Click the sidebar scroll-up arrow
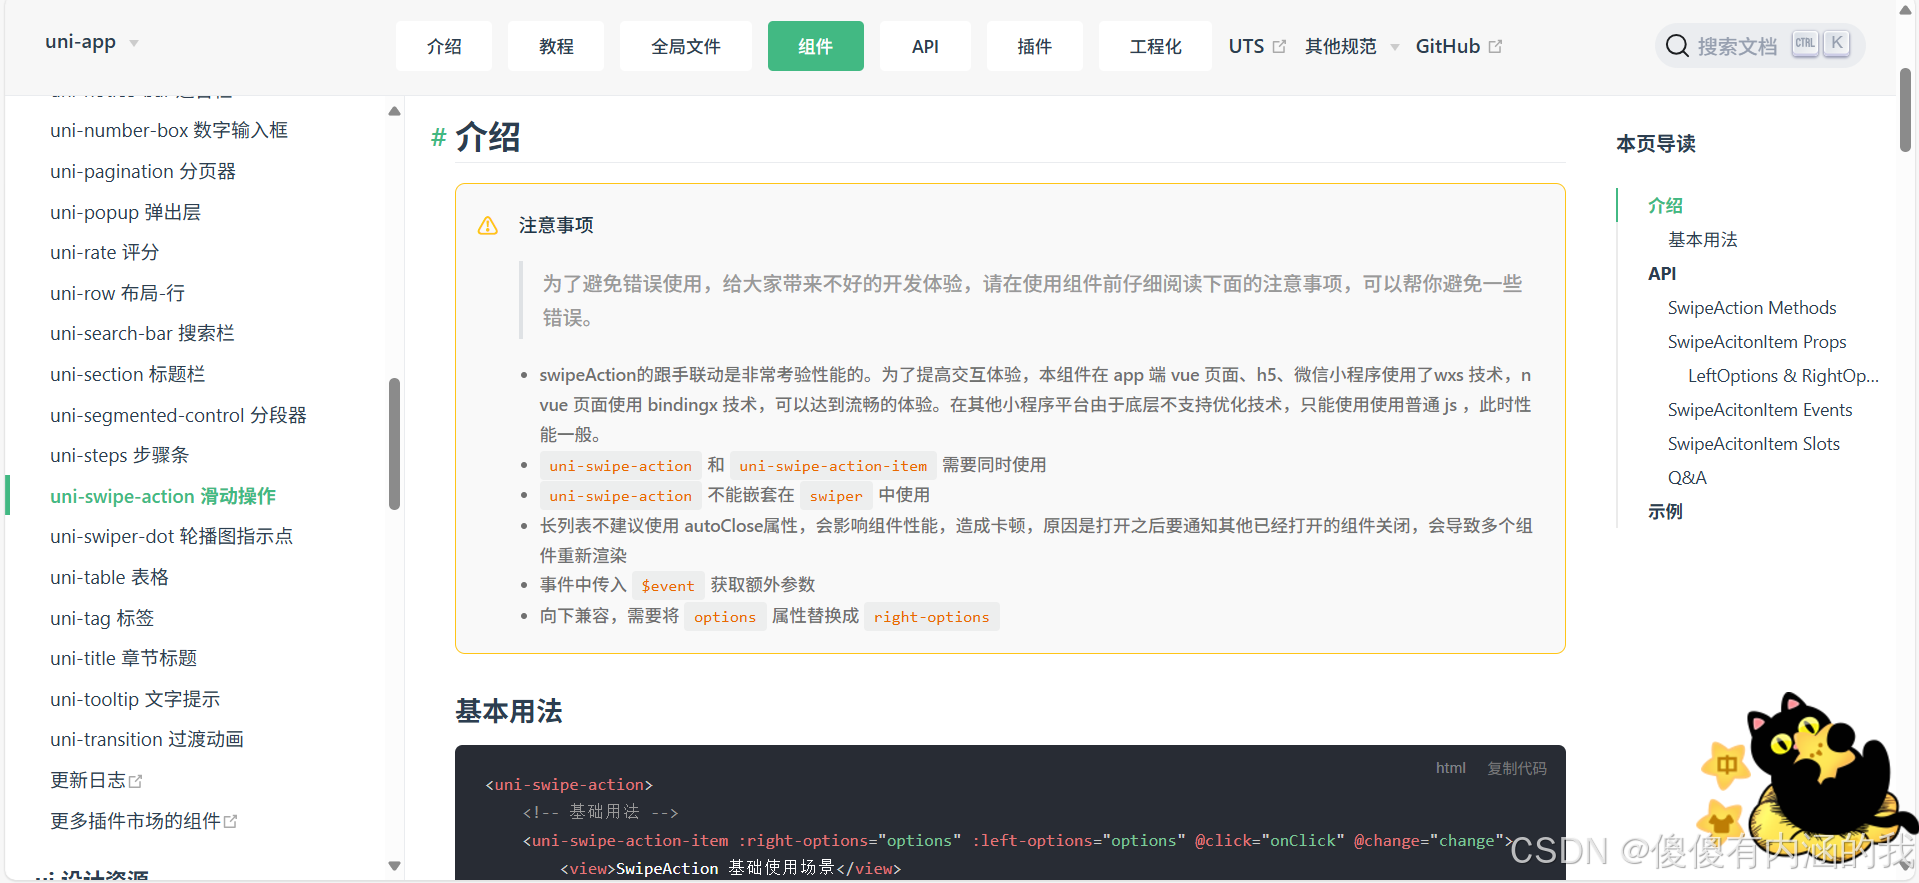Viewport: 1919px width, 883px height. point(394,111)
